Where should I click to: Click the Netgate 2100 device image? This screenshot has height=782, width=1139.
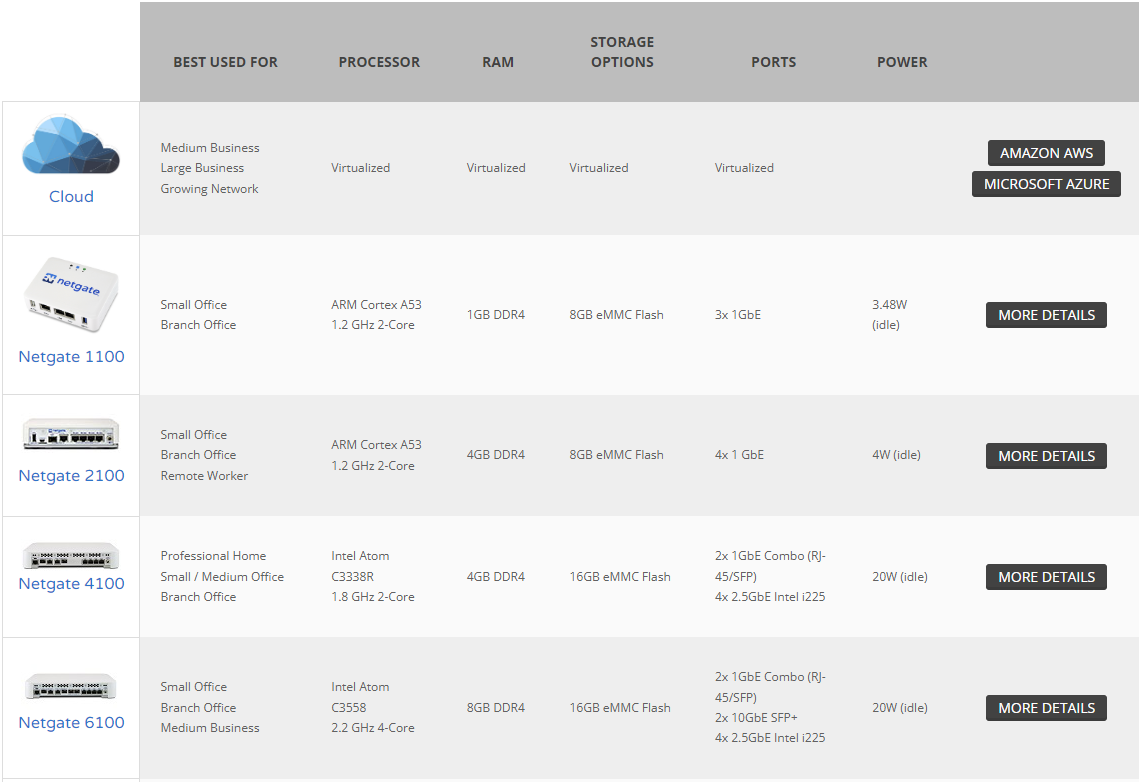[70, 433]
